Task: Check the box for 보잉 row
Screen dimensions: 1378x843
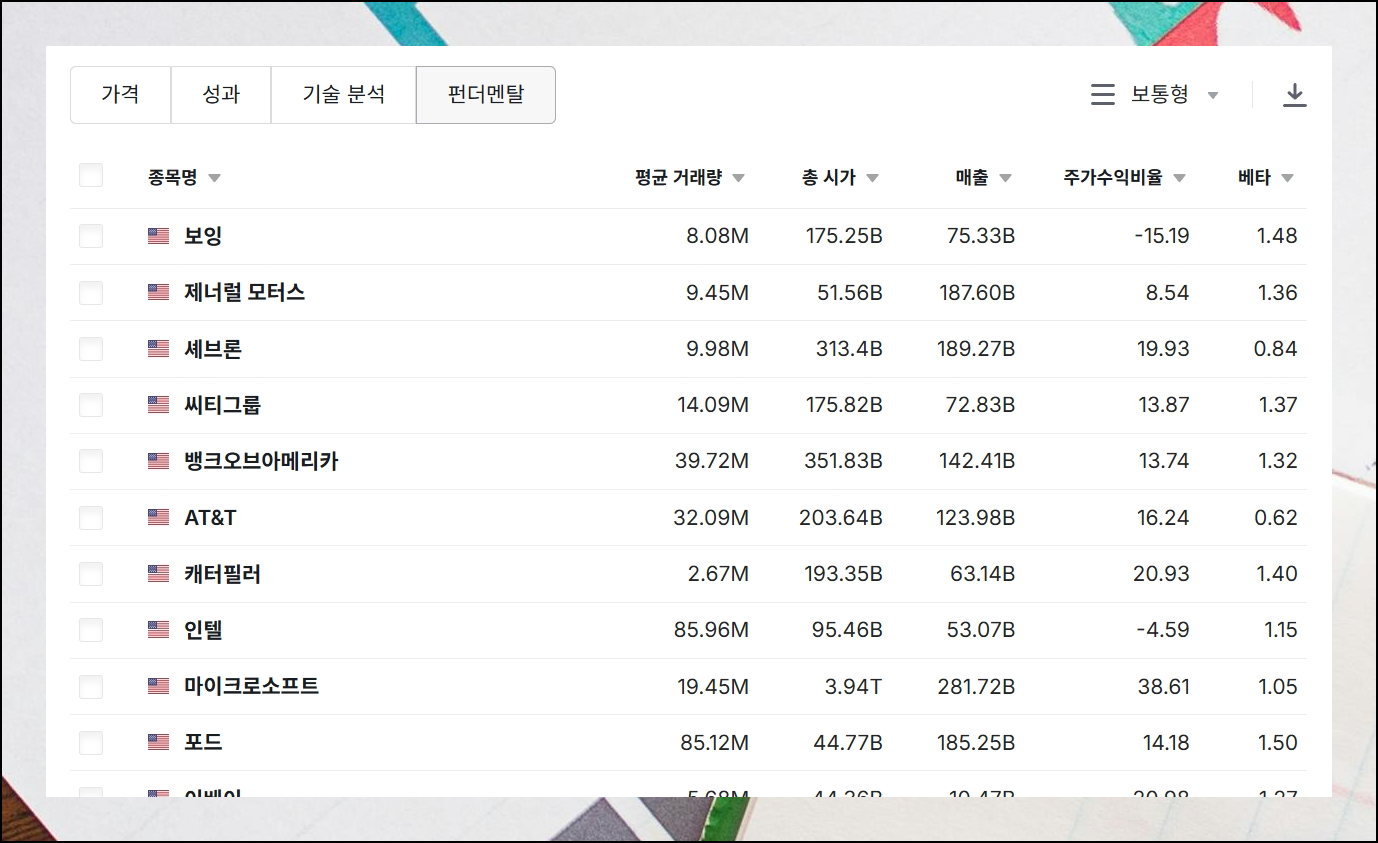Action: click(x=91, y=236)
